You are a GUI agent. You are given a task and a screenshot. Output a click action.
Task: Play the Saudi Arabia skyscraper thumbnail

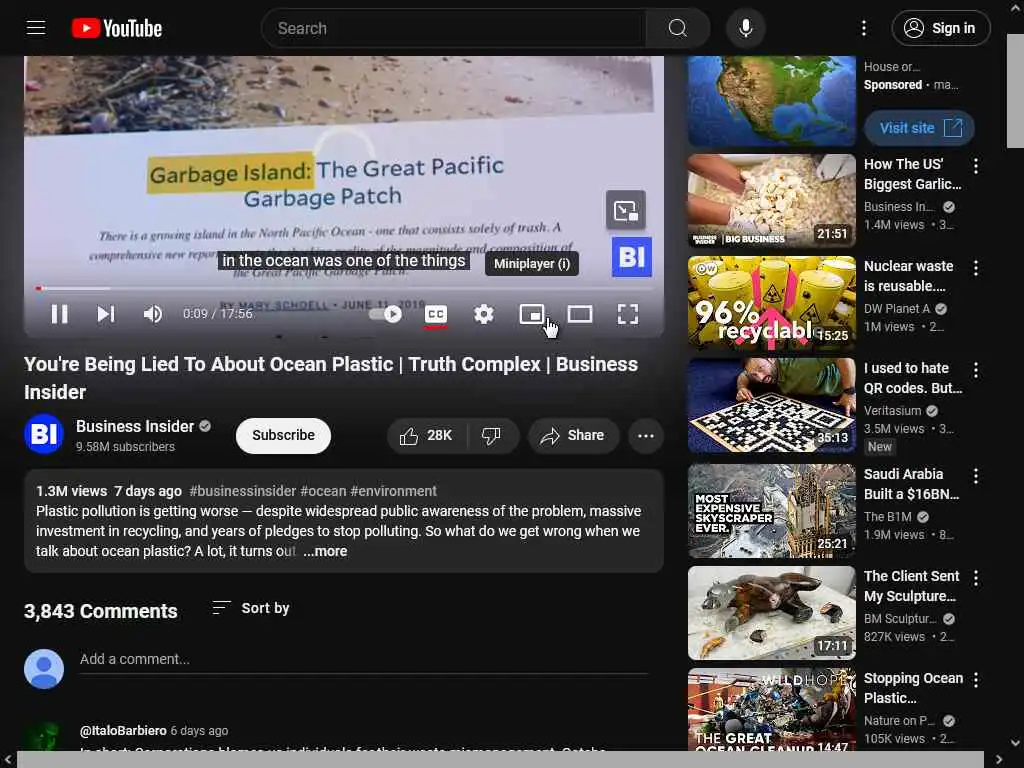point(771,511)
